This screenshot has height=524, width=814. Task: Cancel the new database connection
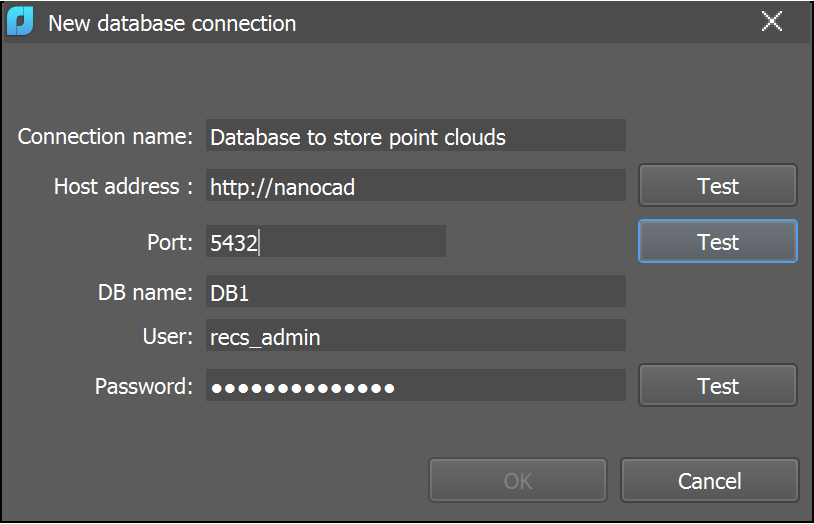coord(709,481)
